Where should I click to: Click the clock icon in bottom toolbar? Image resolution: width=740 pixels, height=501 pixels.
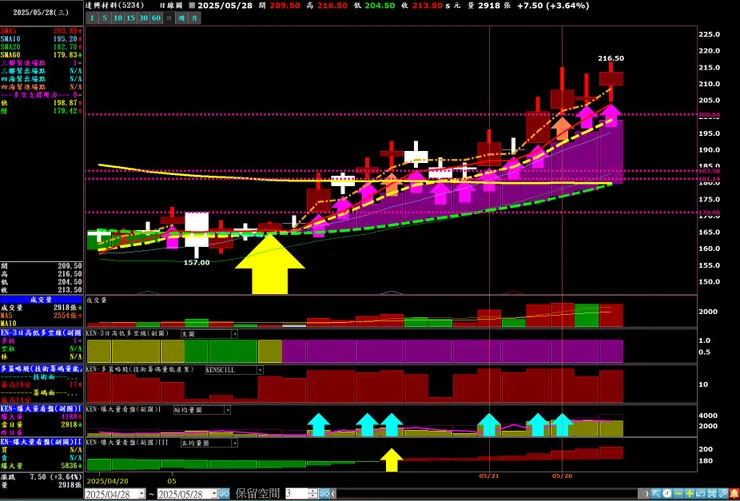click(x=667, y=493)
